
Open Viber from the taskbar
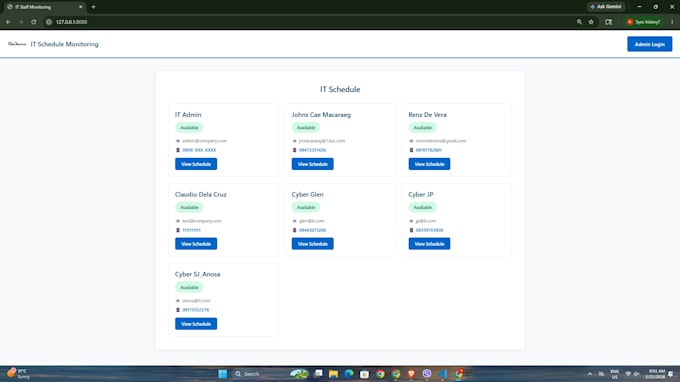click(x=427, y=374)
